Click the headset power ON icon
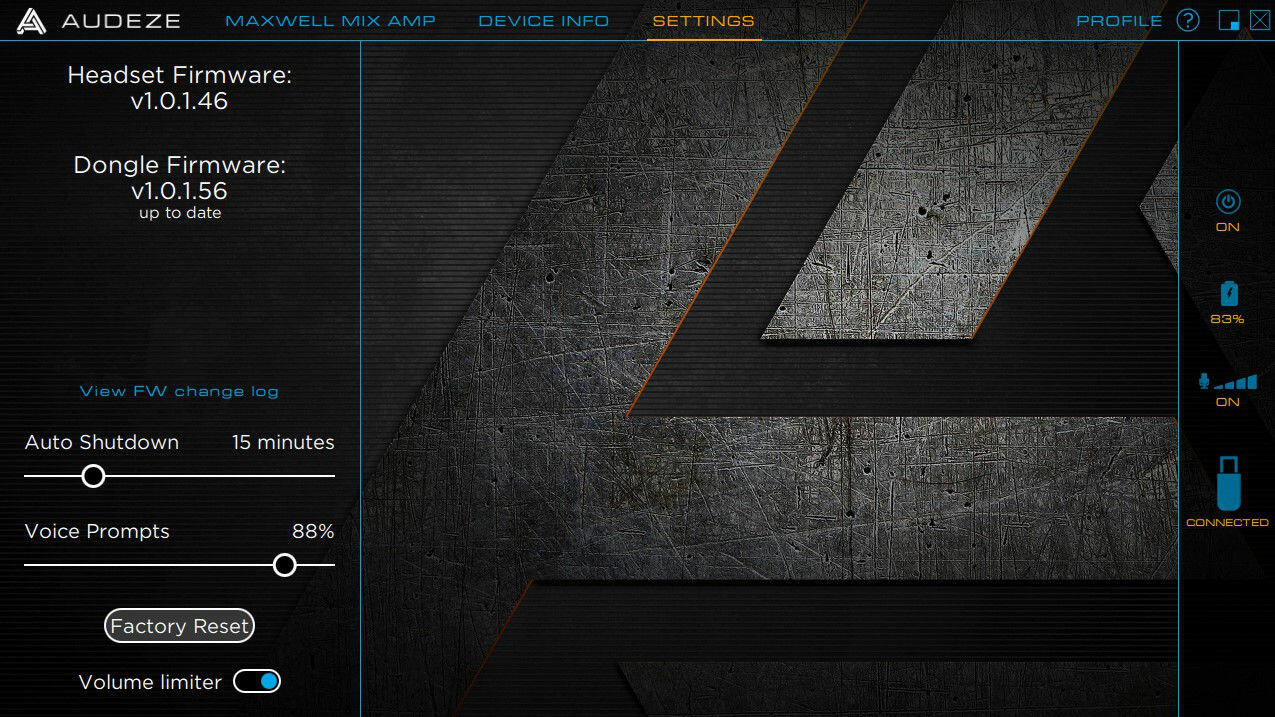1275x717 pixels. (1228, 202)
